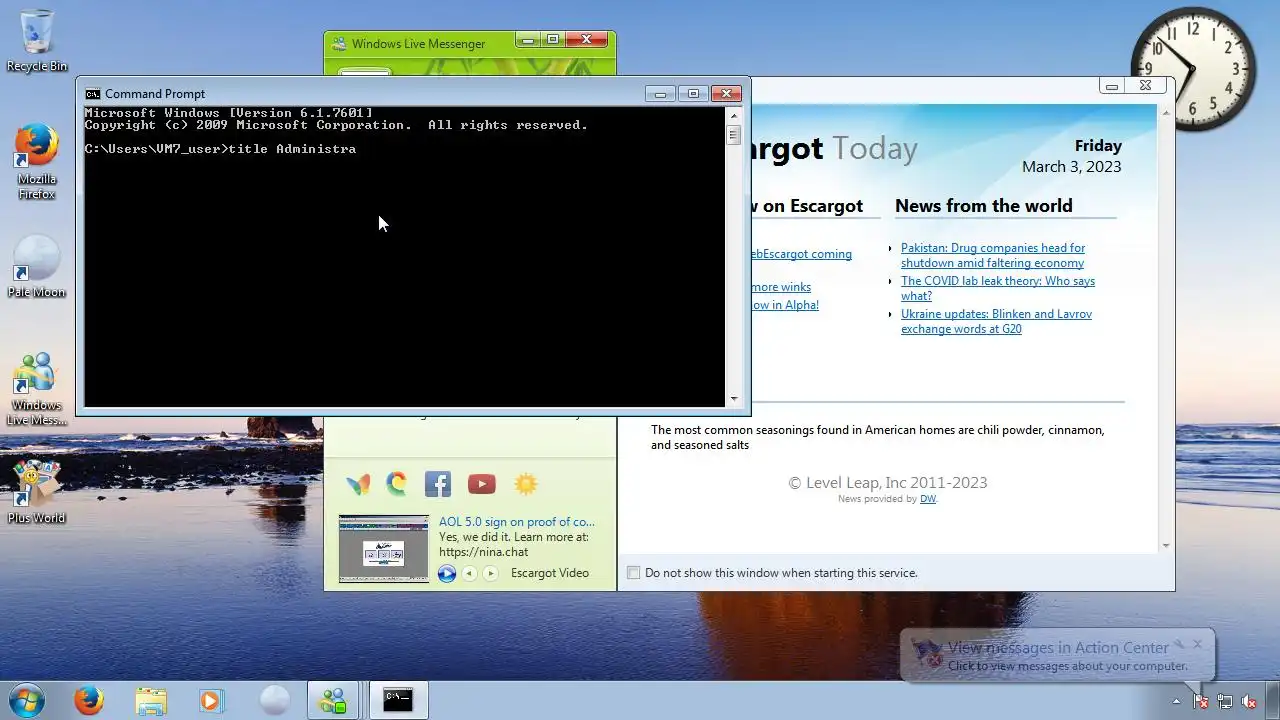Show hidden tray icons arrow

pos(1176,702)
